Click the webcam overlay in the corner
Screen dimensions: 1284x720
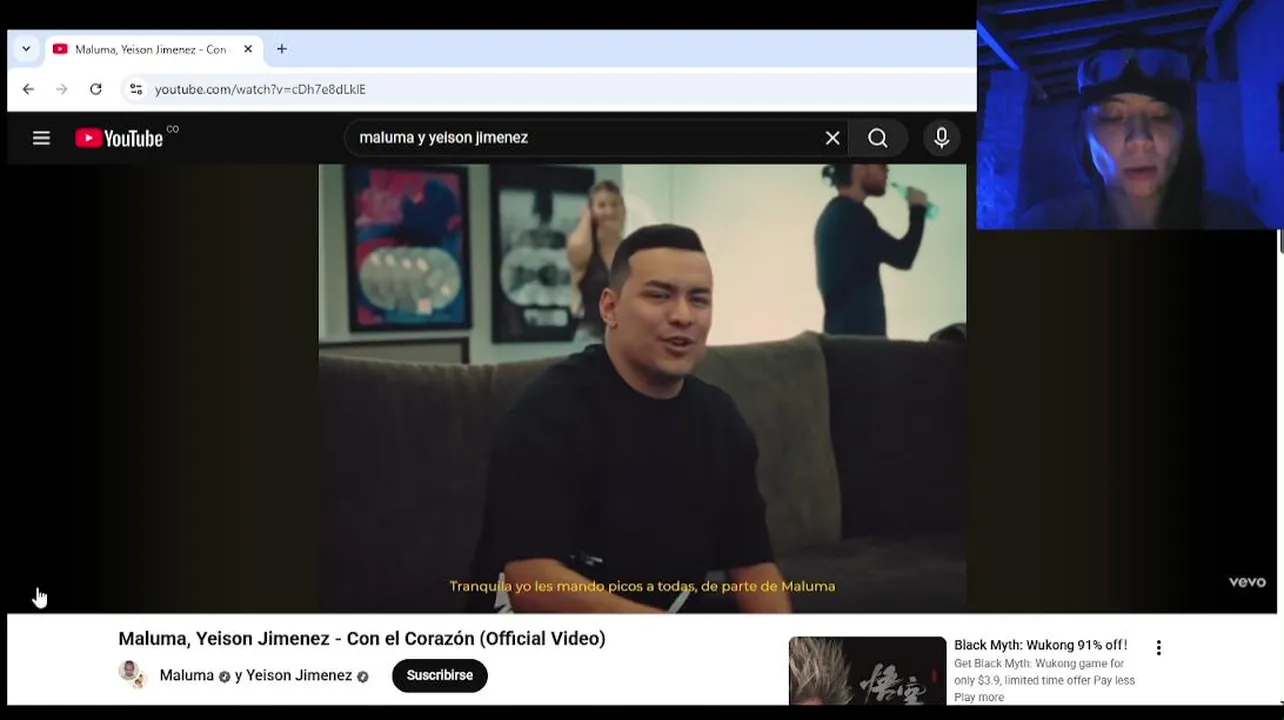click(x=1130, y=115)
